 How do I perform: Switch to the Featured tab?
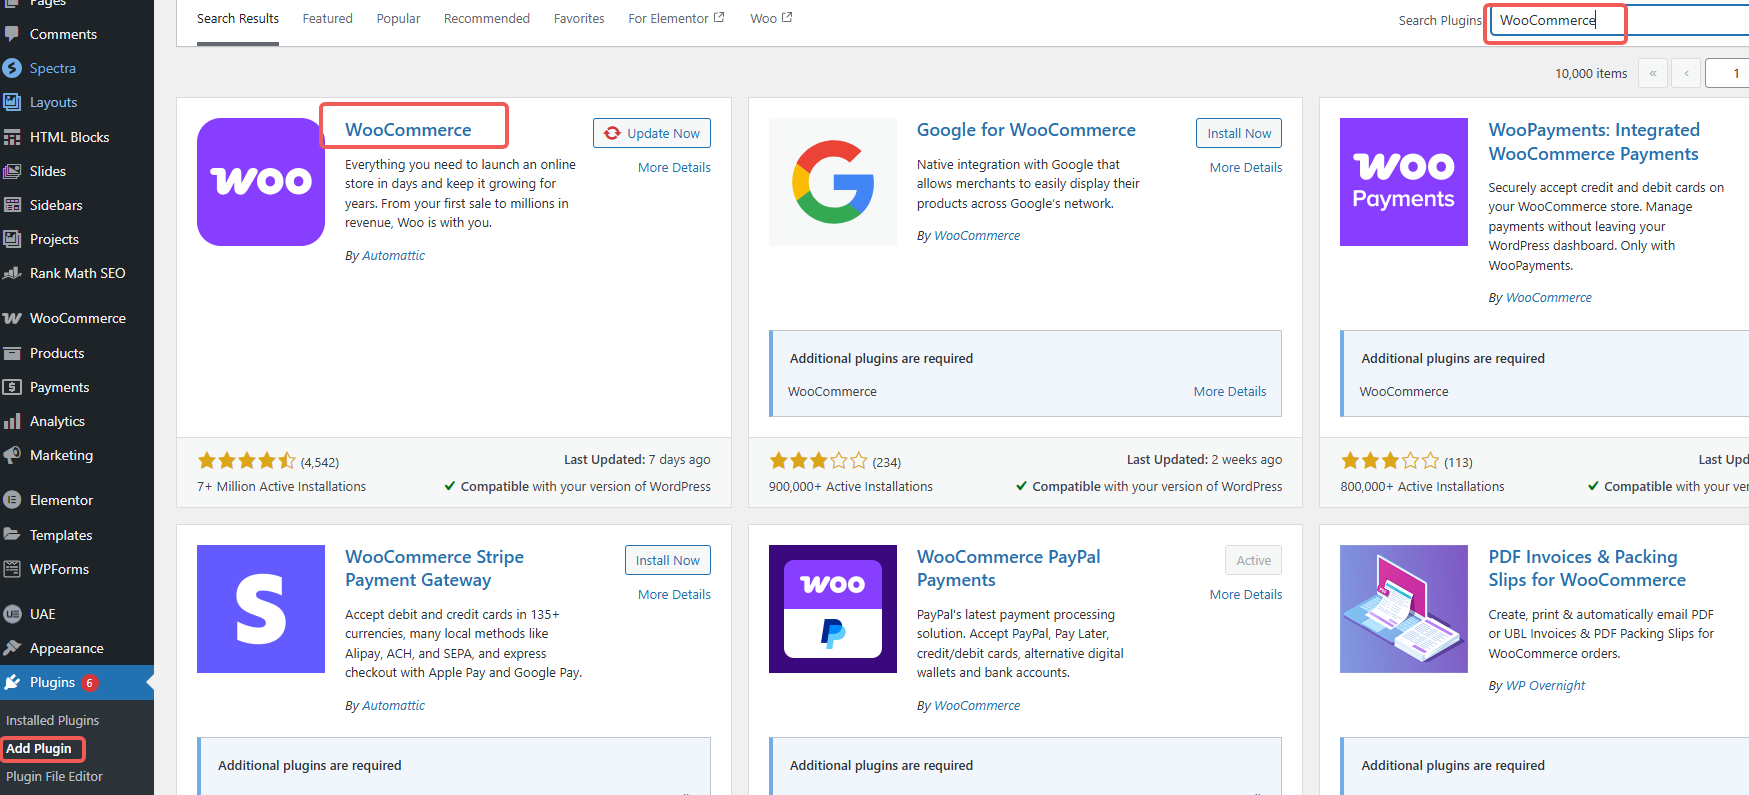(328, 18)
